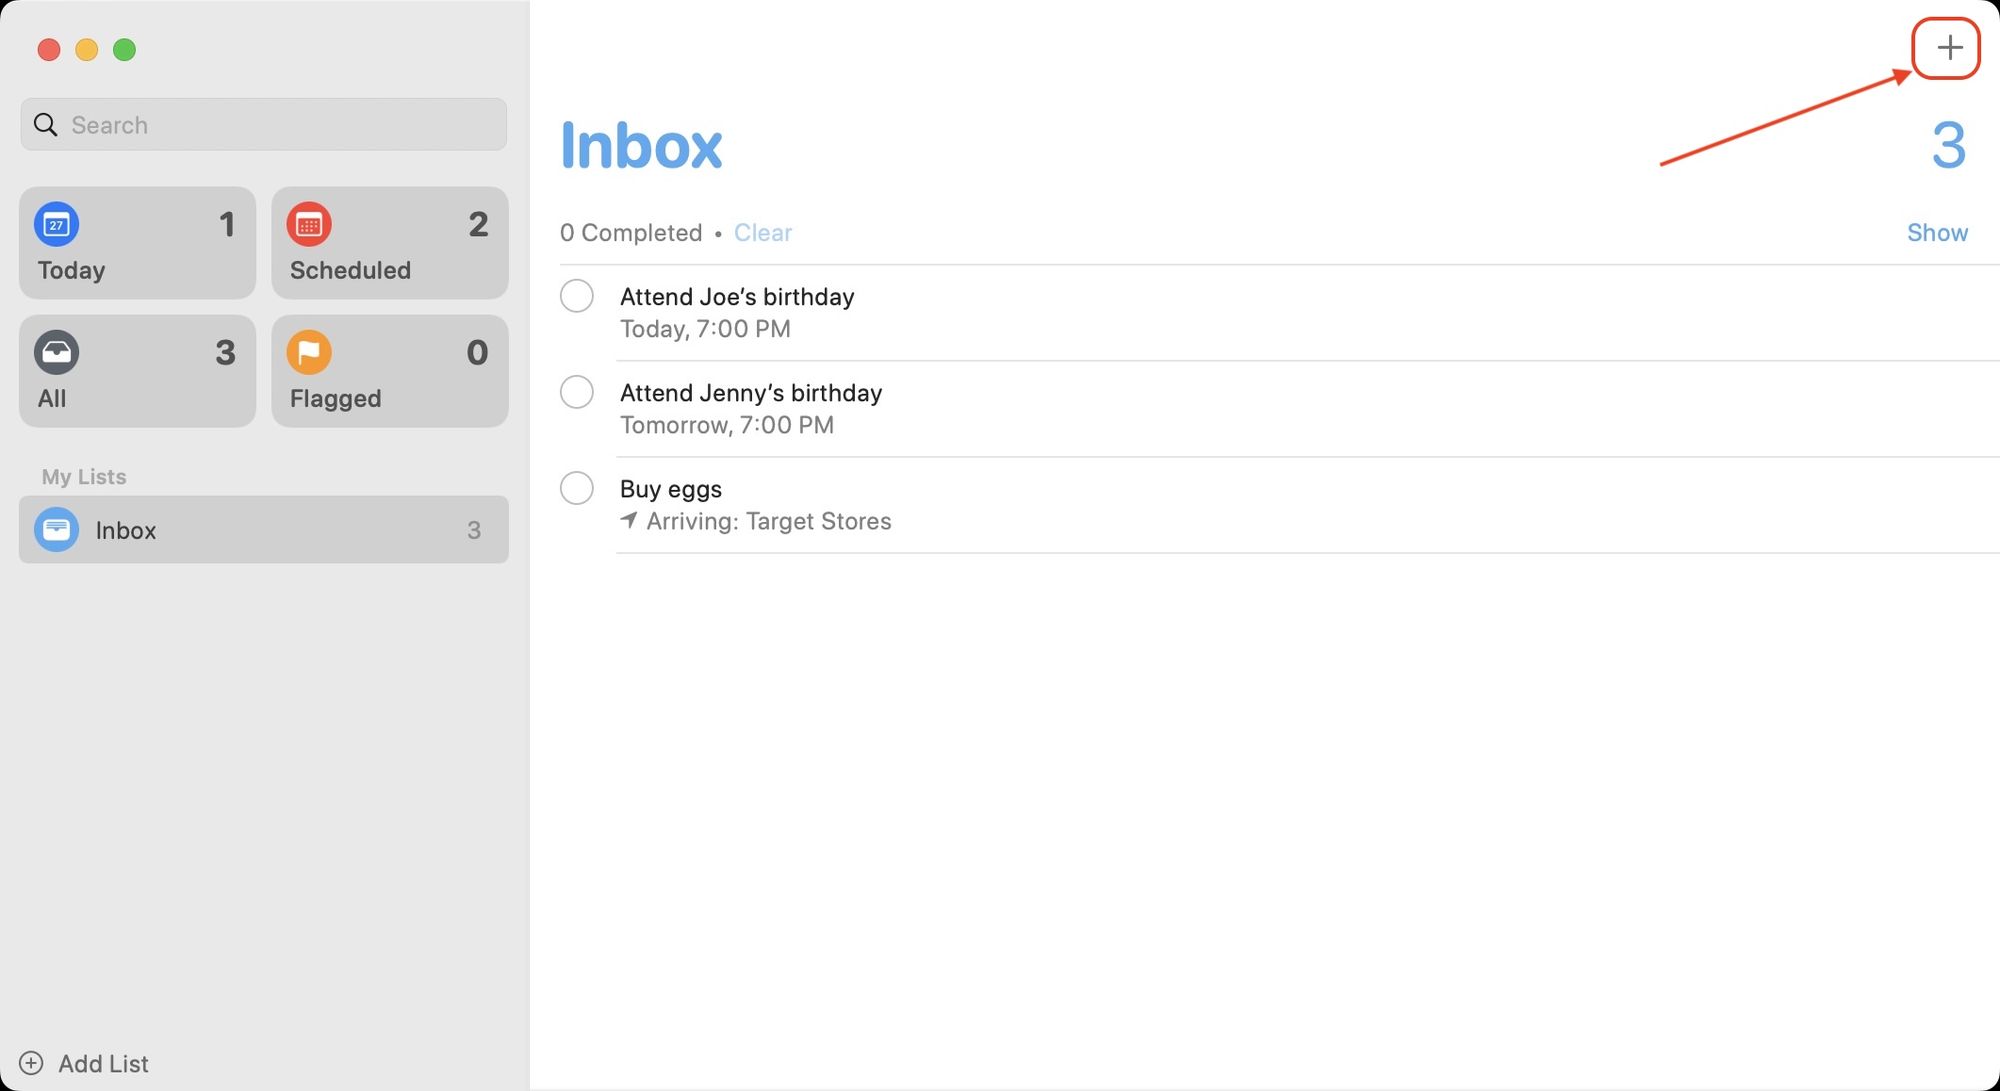Mark Attend Joe's birthday as completed

pos(576,296)
